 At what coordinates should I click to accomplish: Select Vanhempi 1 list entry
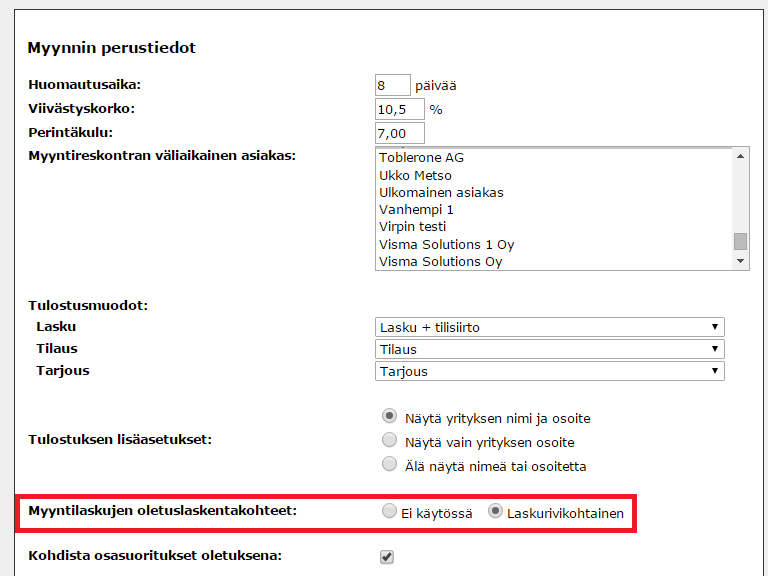coord(416,210)
